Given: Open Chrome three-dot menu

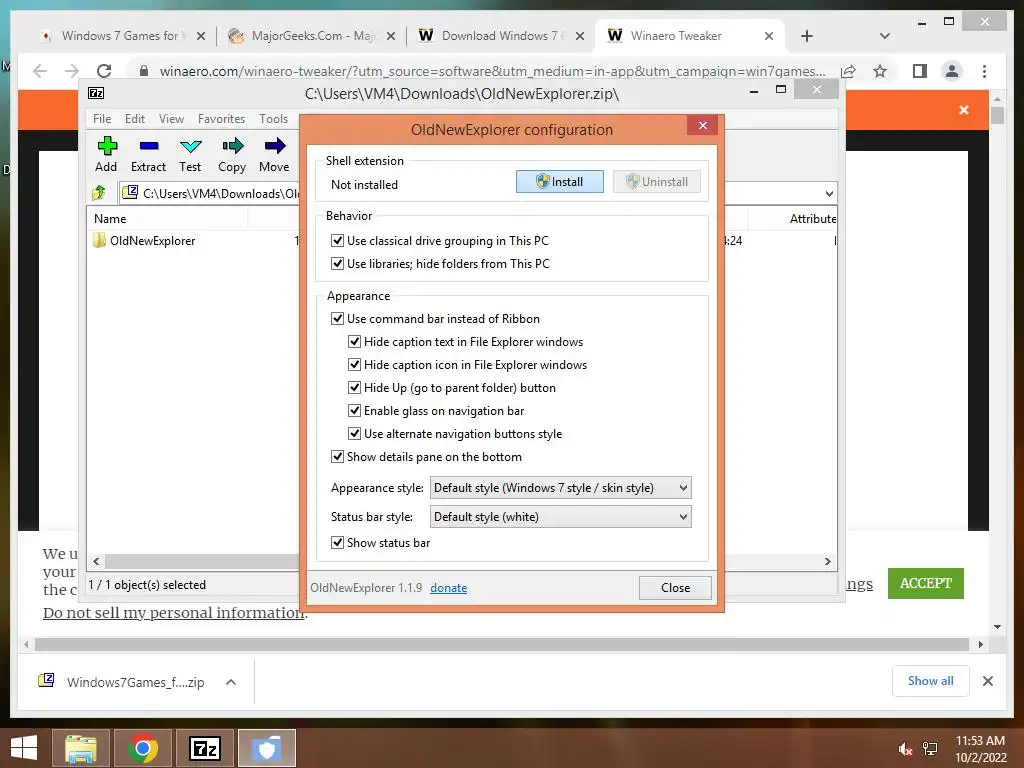Looking at the screenshot, I should (x=984, y=71).
